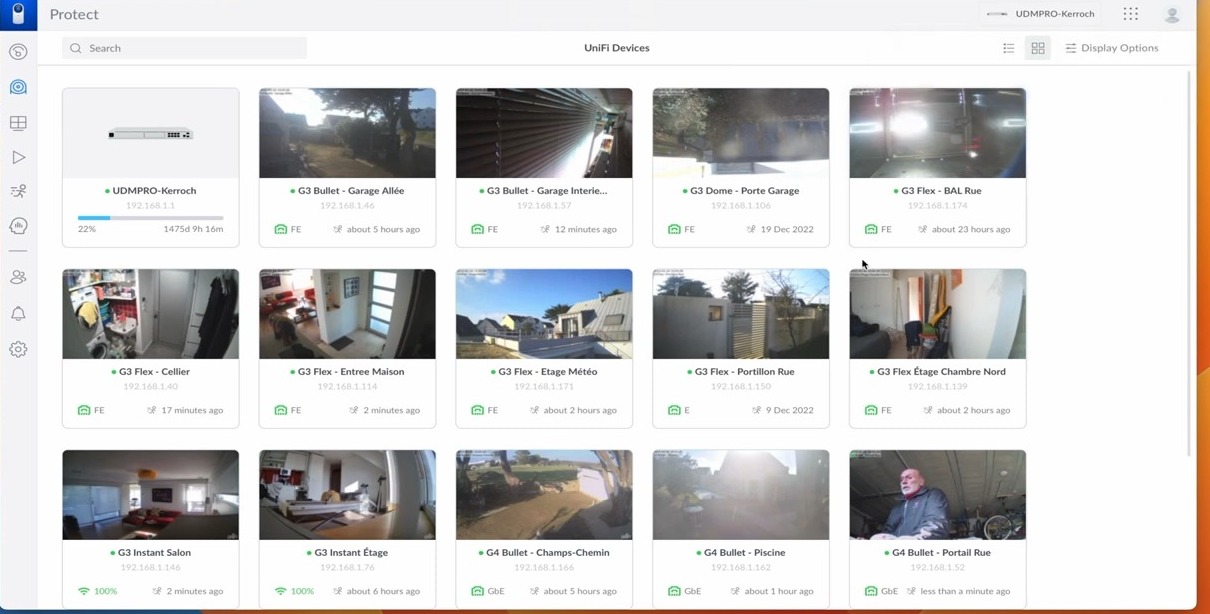Open the system statistics sidebar icon
This screenshot has width=1210, height=614.
[18, 226]
